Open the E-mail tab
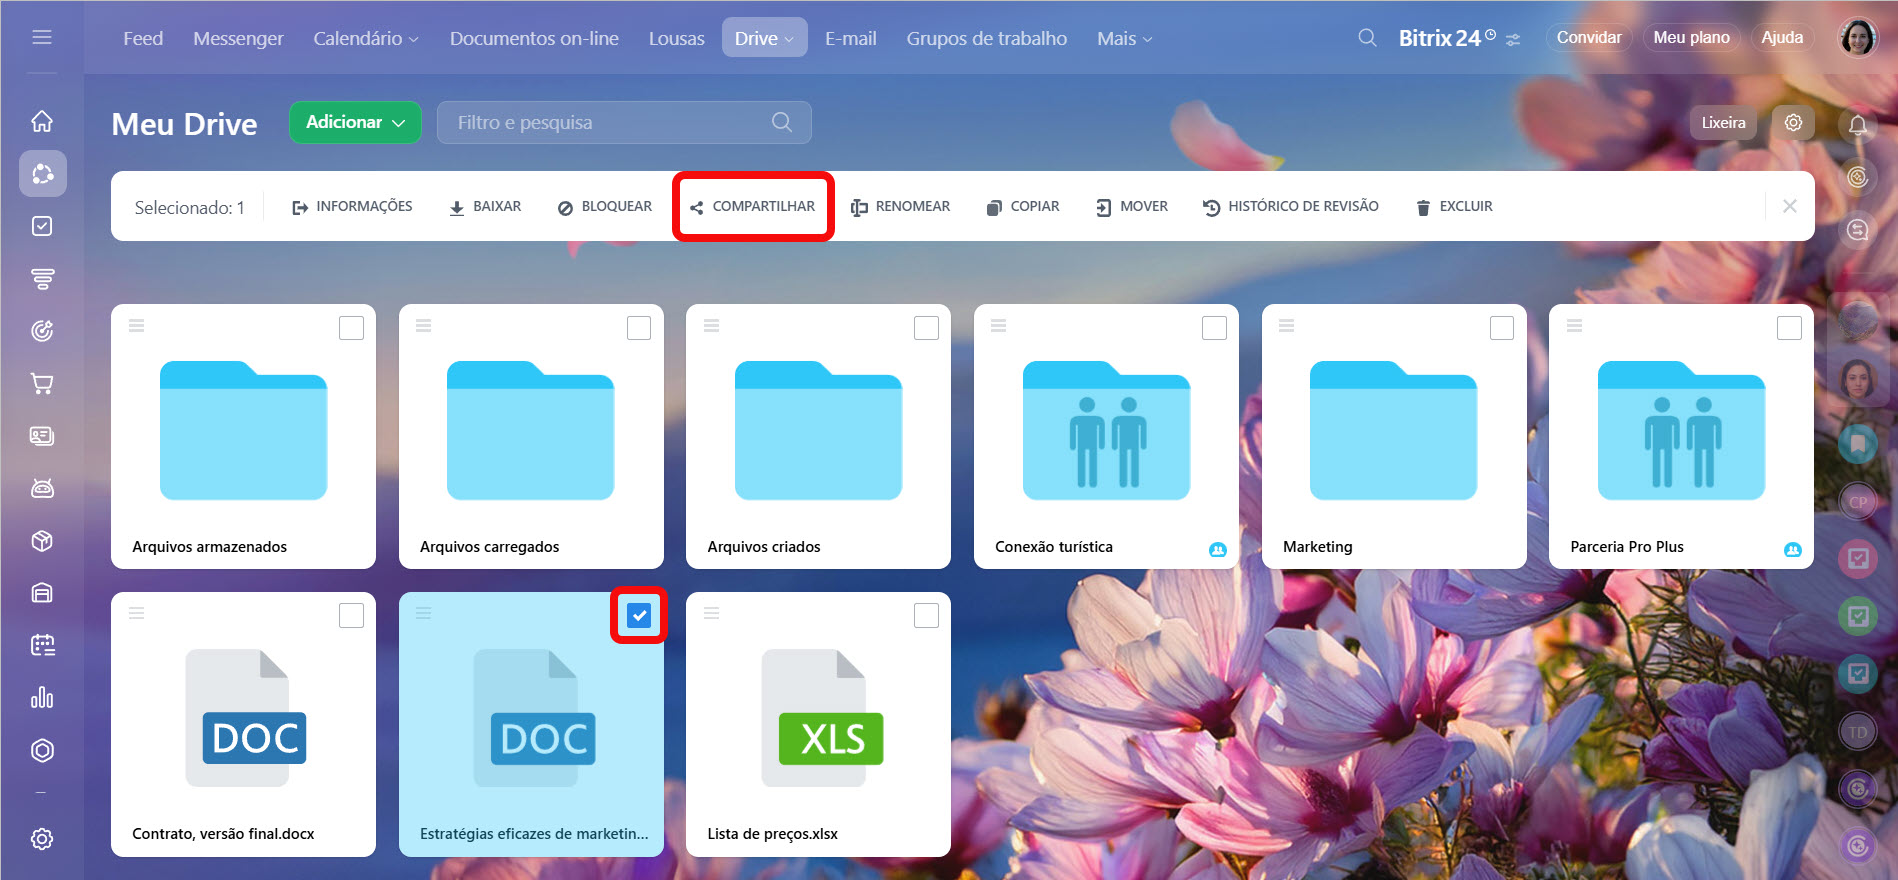The image size is (1898, 880). tap(850, 38)
